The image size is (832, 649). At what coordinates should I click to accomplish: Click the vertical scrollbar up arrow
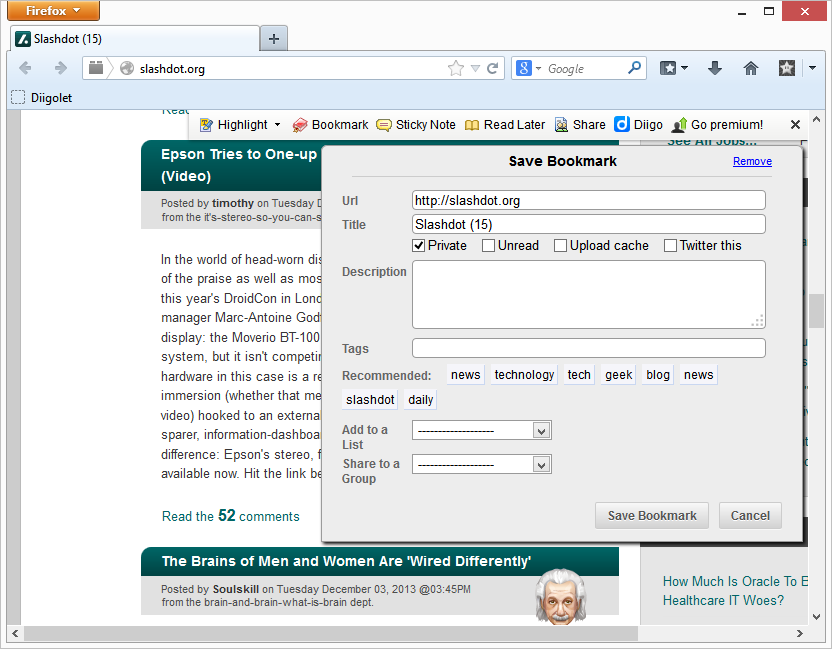pos(817,120)
